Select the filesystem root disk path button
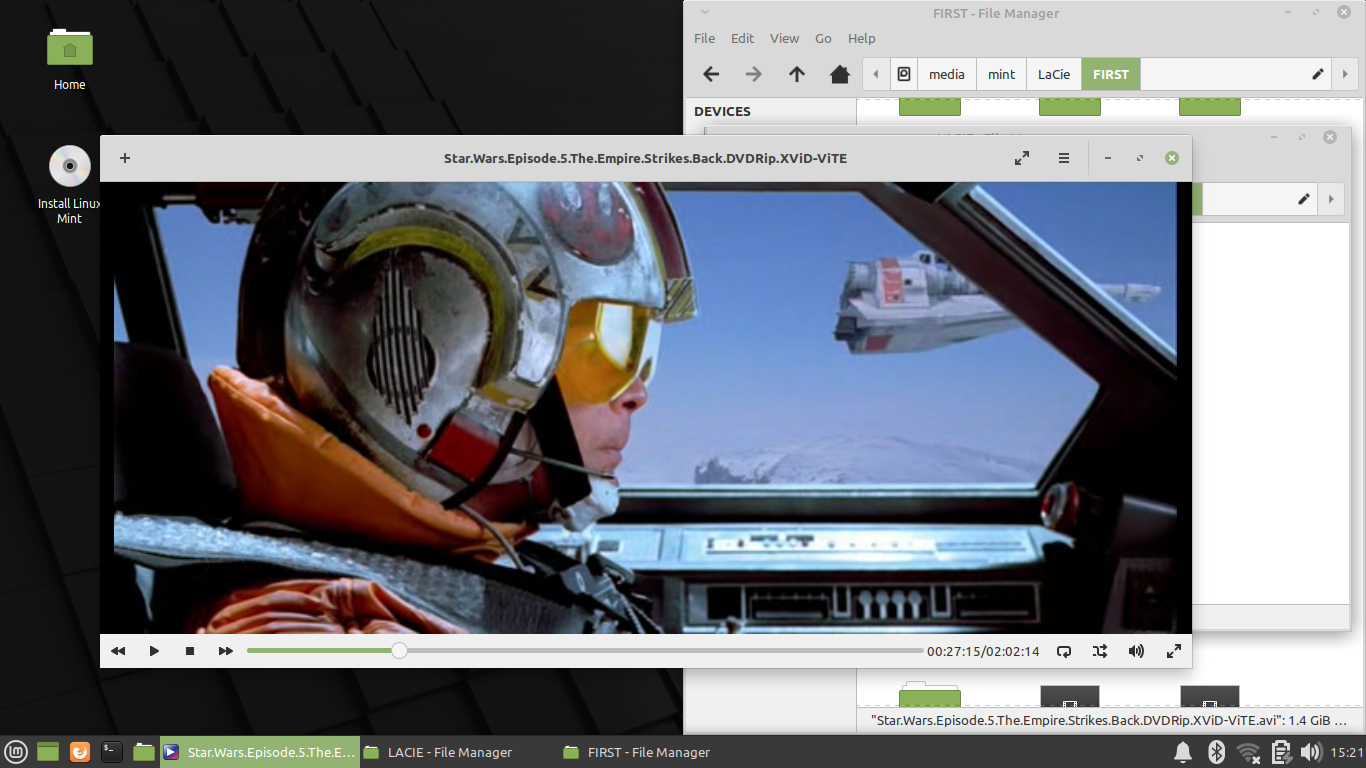 click(904, 74)
